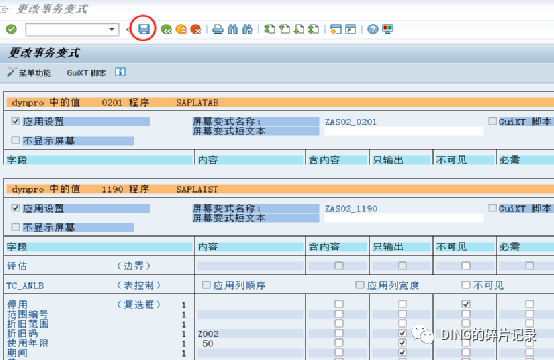Create a new session with the window icon
This screenshot has width=554, height=360.
[x=336, y=29]
